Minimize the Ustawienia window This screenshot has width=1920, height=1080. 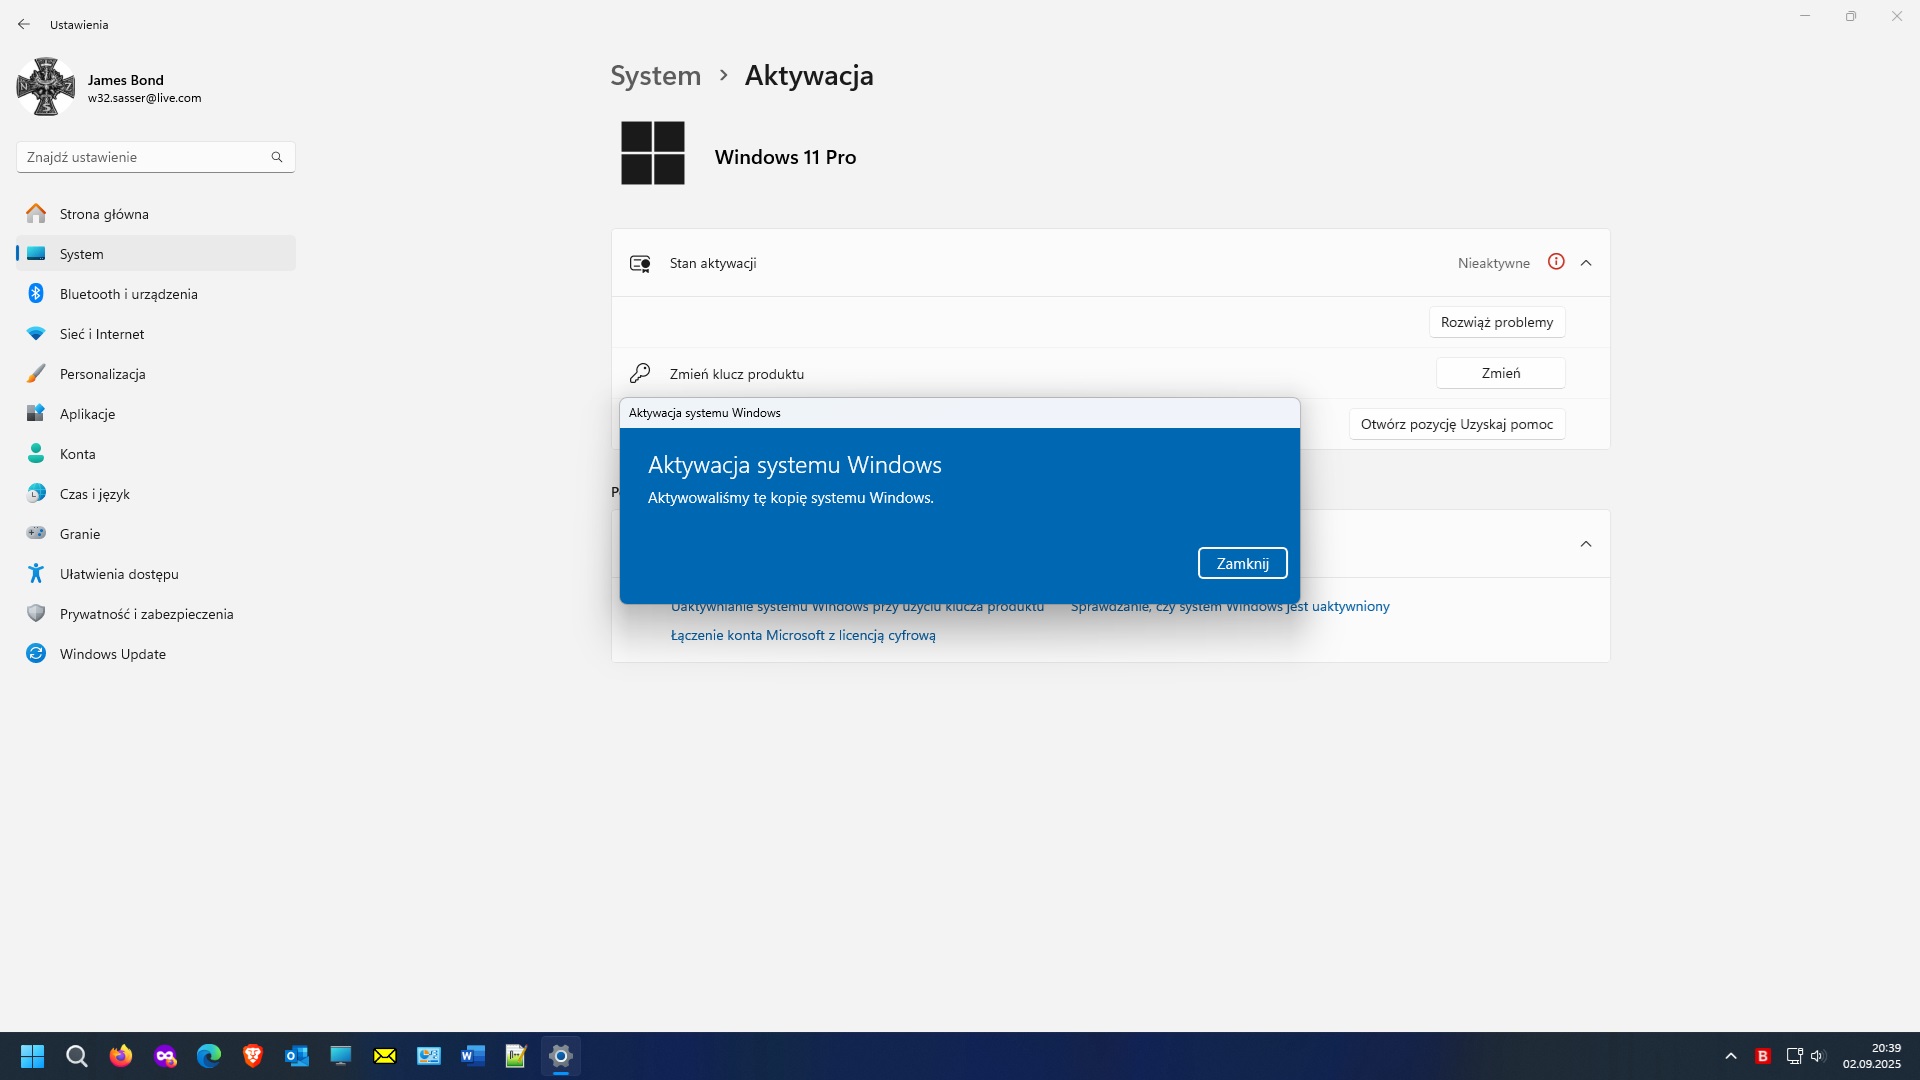pyautogui.click(x=1805, y=16)
